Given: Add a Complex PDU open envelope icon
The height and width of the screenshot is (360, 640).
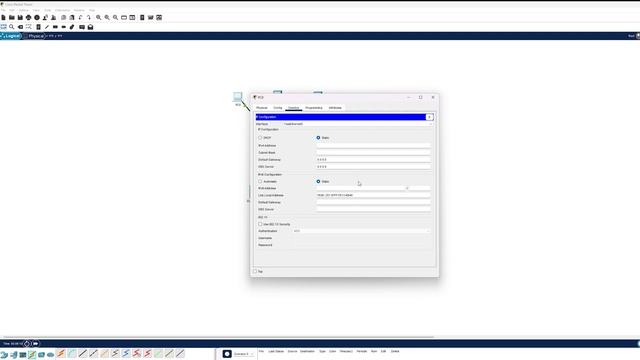Looking at the screenshot, I should point(91,27).
